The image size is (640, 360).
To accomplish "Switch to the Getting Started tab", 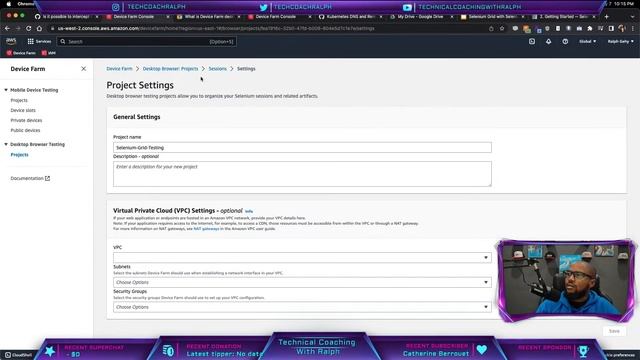I will pos(563,17).
